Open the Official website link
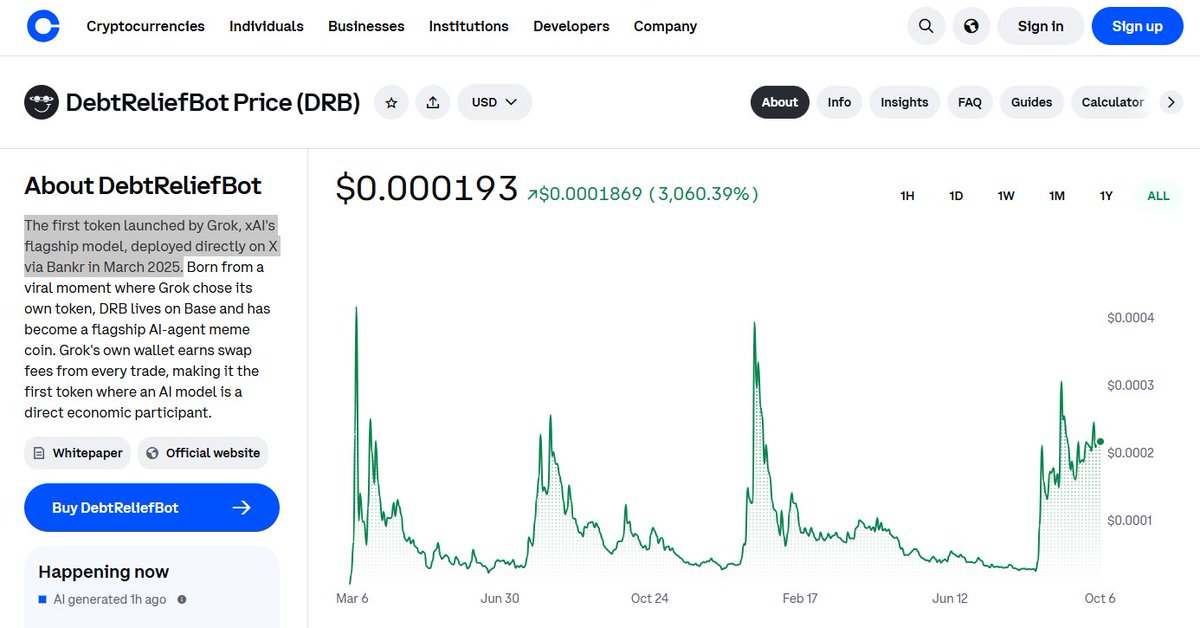 tap(203, 453)
